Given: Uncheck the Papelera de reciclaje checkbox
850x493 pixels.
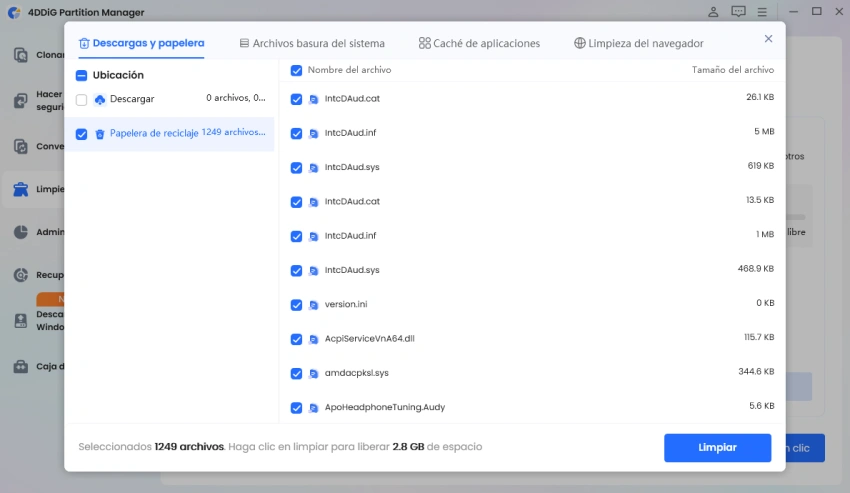Looking at the screenshot, I should click(81, 134).
